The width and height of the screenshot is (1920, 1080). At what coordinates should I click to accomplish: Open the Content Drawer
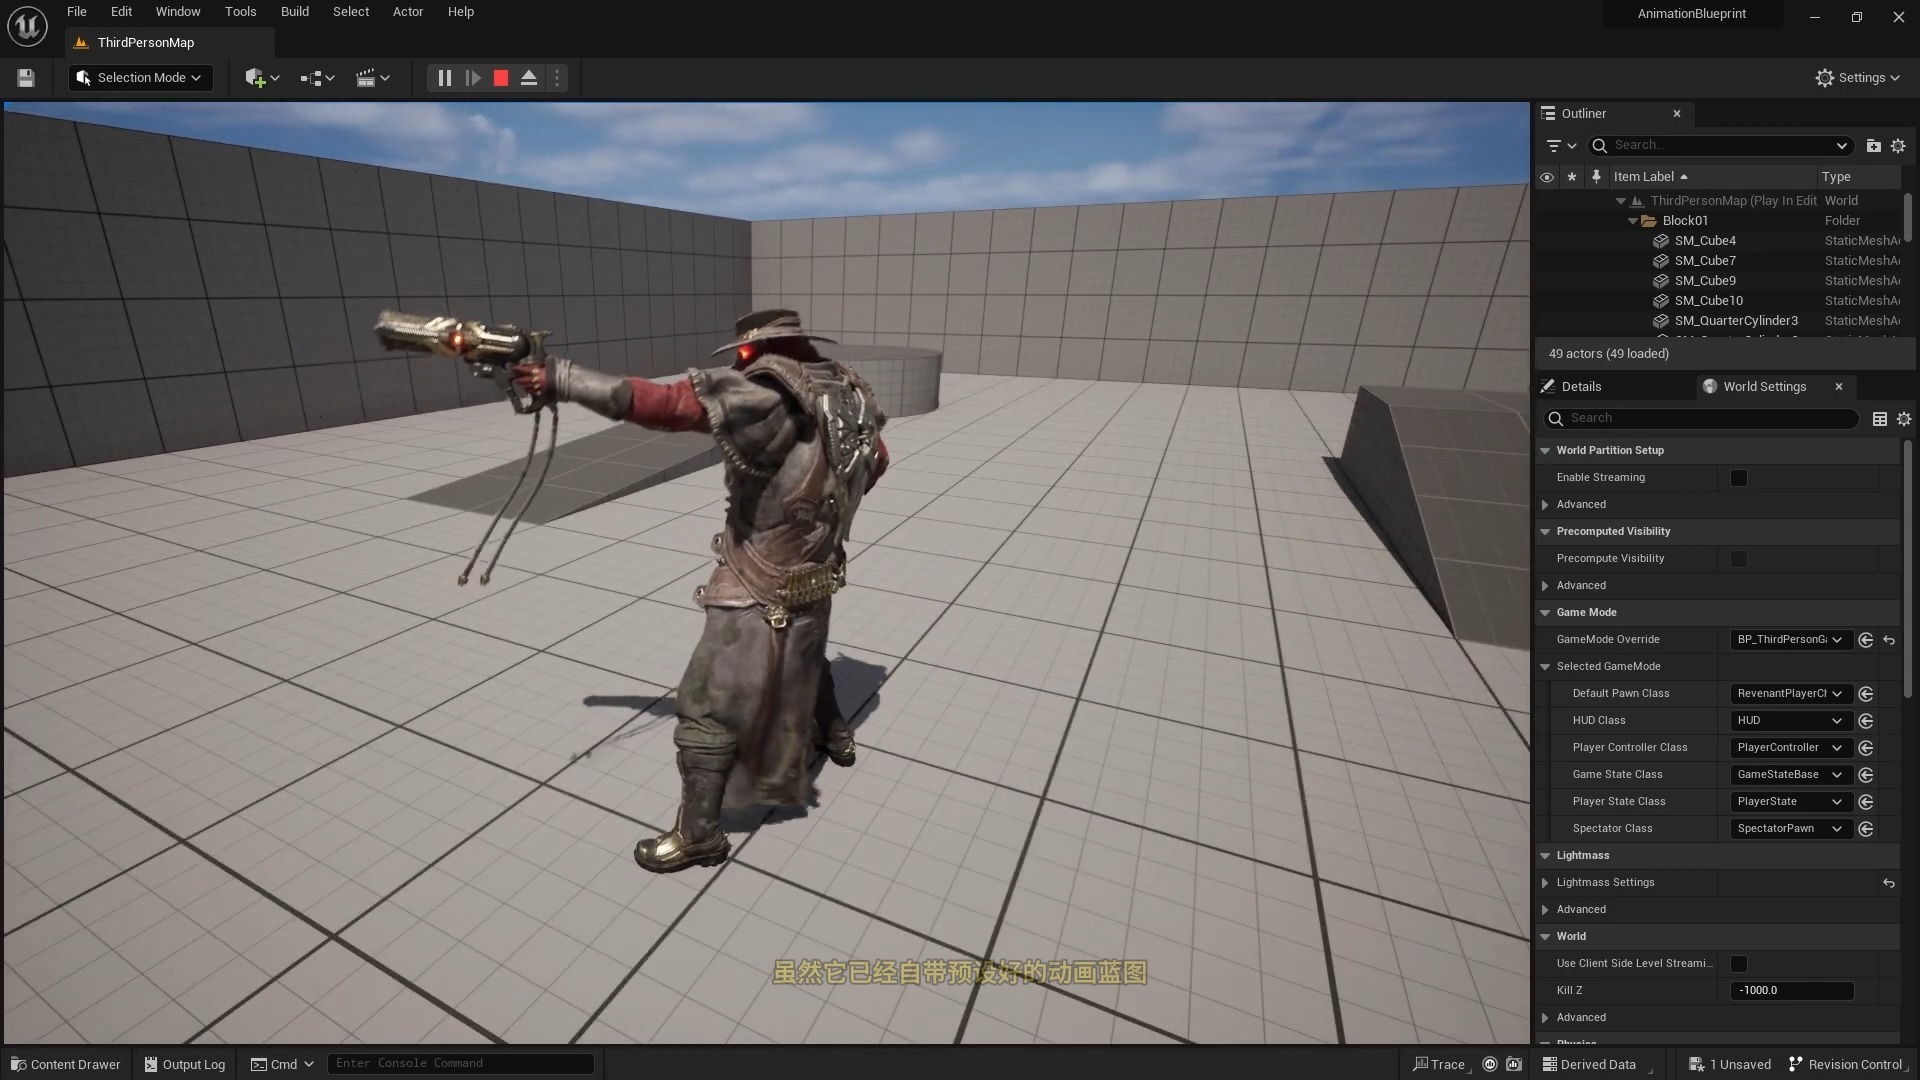pyautogui.click(x=66, y=1065)
